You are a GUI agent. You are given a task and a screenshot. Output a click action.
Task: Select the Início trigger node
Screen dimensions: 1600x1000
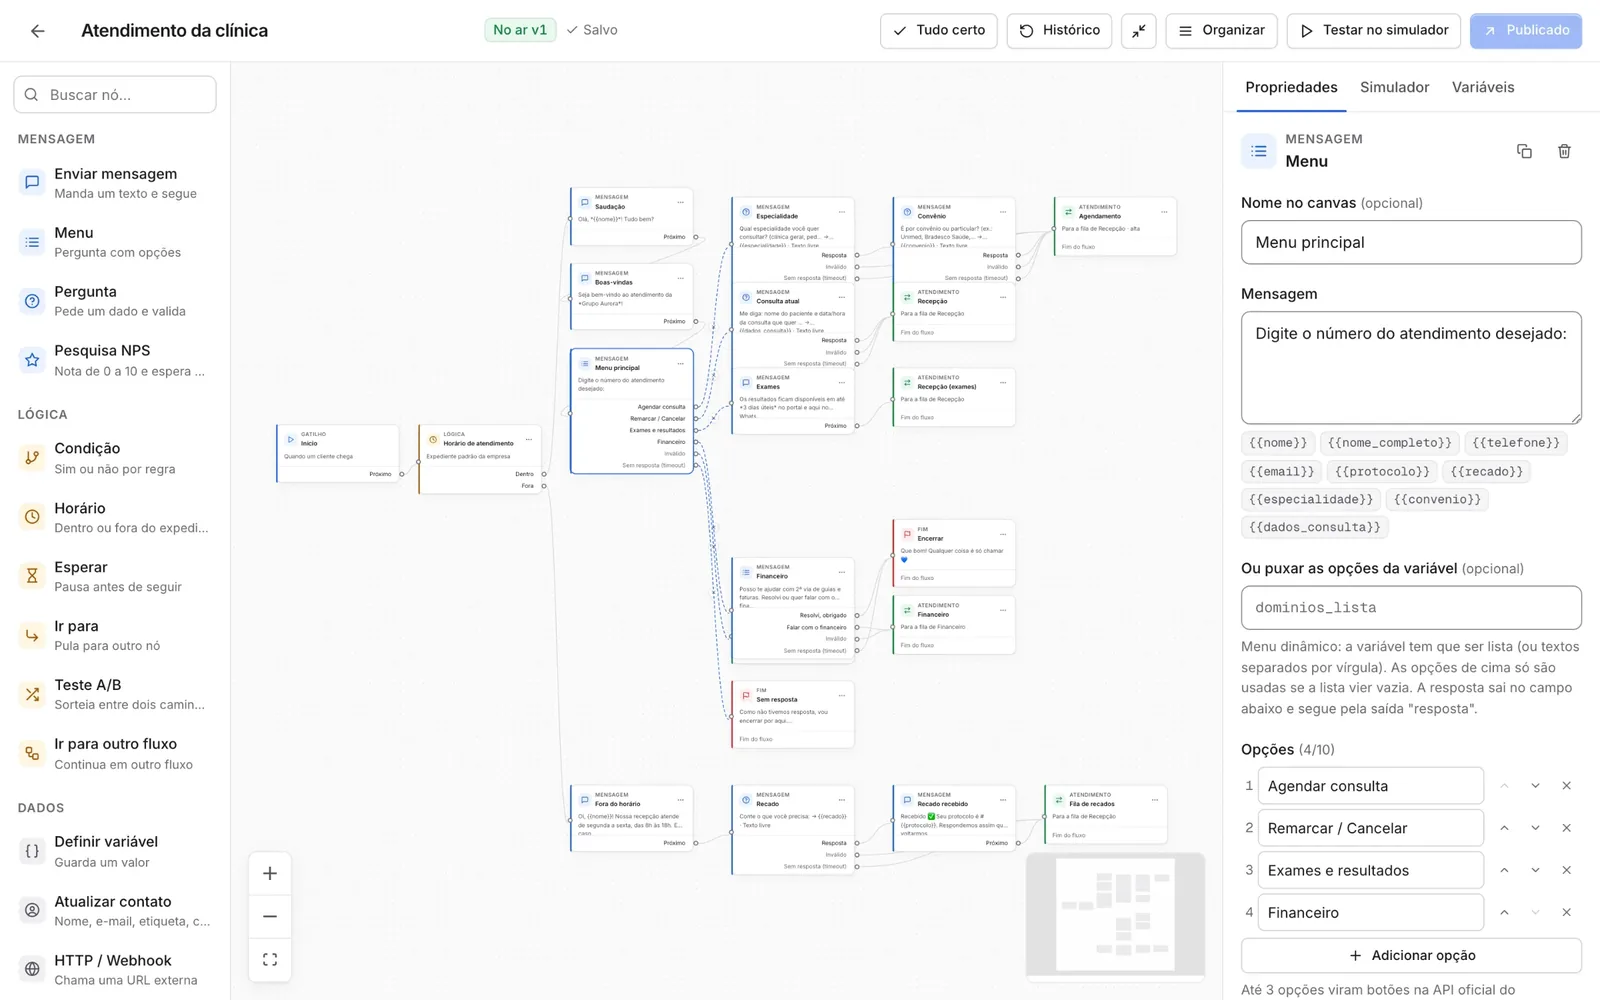(337, 453)
